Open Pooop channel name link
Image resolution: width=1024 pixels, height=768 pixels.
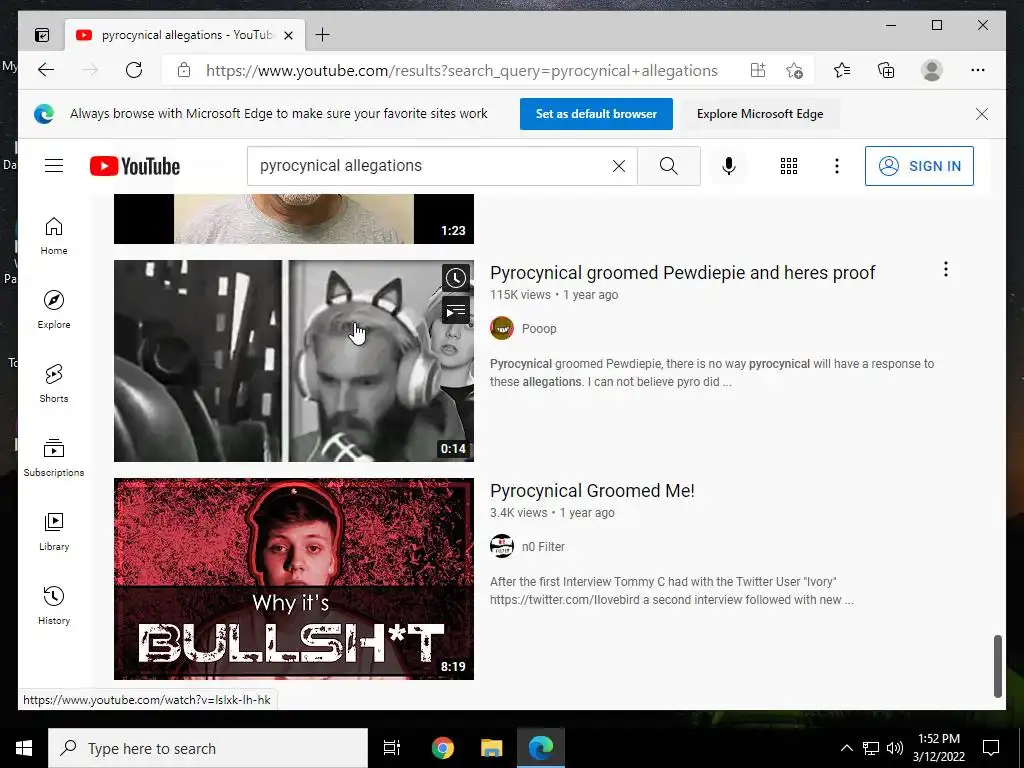[x=539, y=328]
